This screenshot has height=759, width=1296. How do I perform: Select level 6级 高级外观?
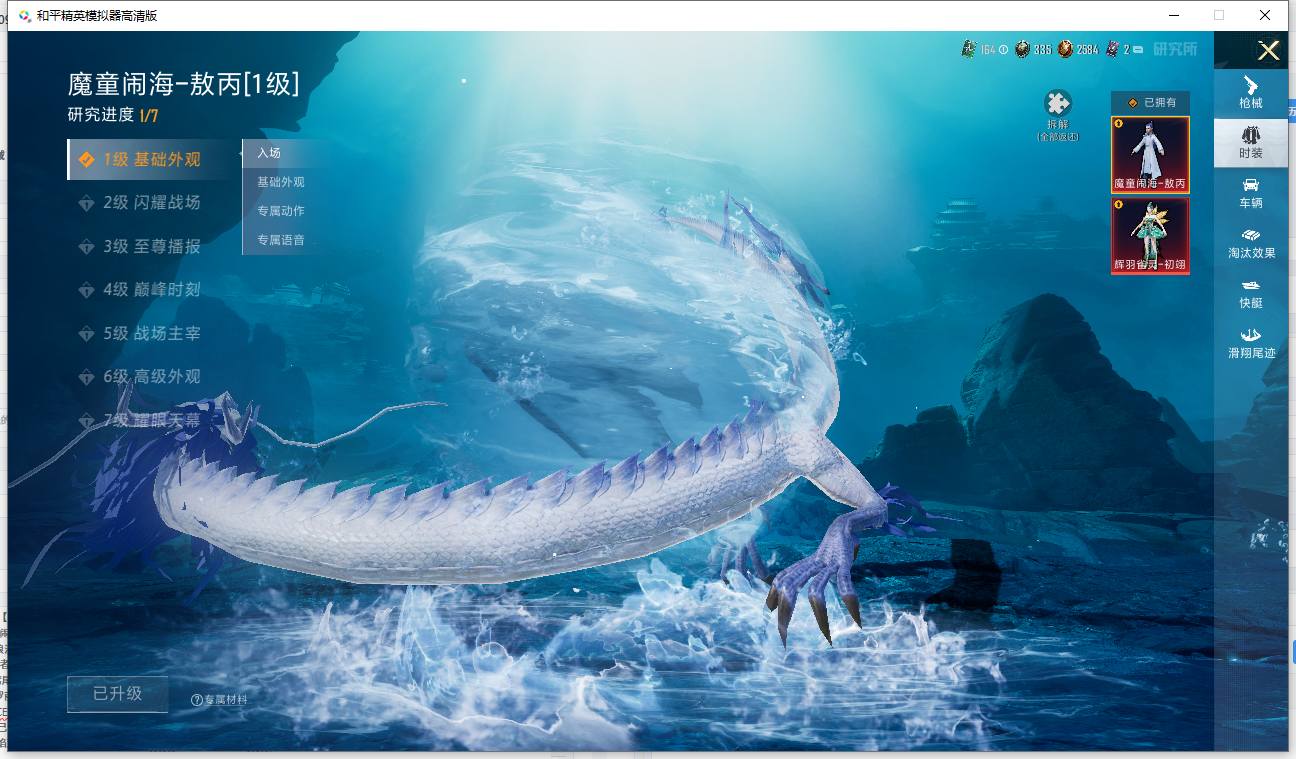pyautogui.click(x=140, y=376)
